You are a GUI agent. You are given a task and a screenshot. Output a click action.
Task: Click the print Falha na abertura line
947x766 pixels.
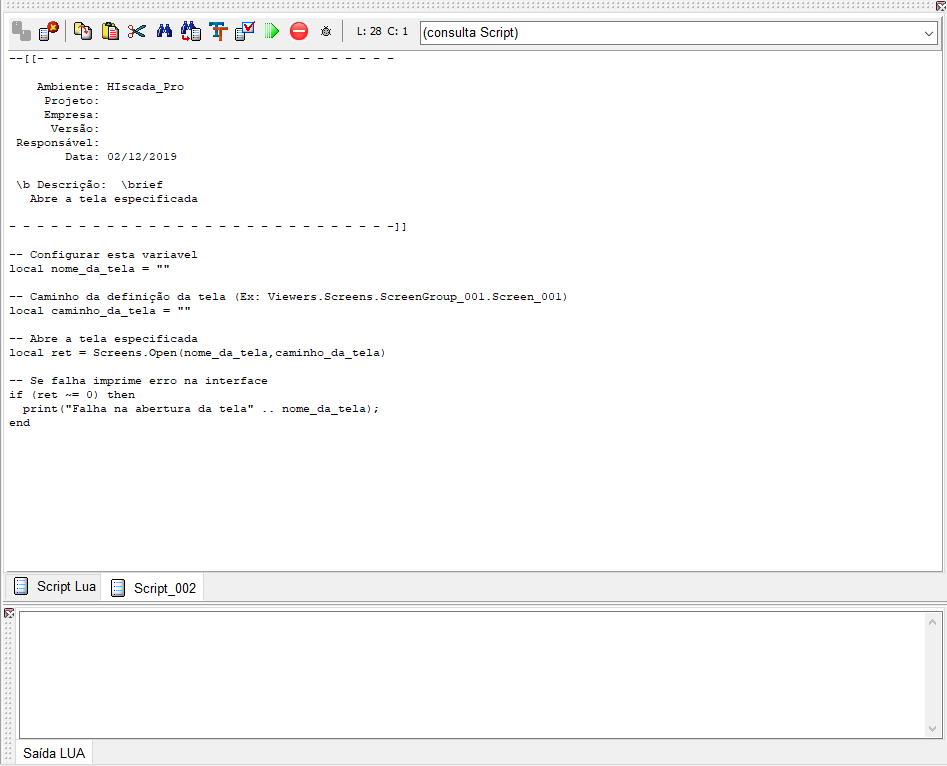pyautogui.click(x=201, y=409)
